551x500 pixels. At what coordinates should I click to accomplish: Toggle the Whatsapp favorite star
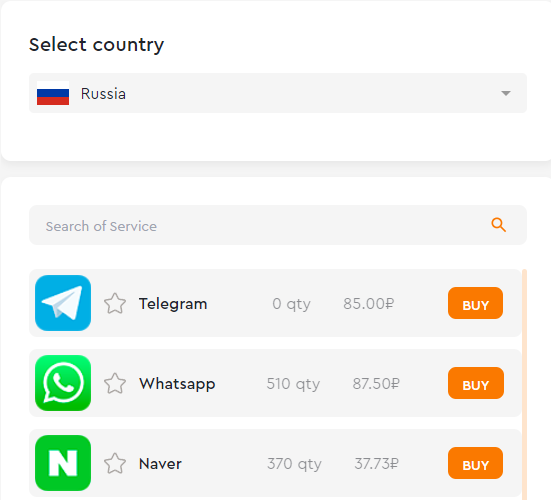tap(115, 383)
